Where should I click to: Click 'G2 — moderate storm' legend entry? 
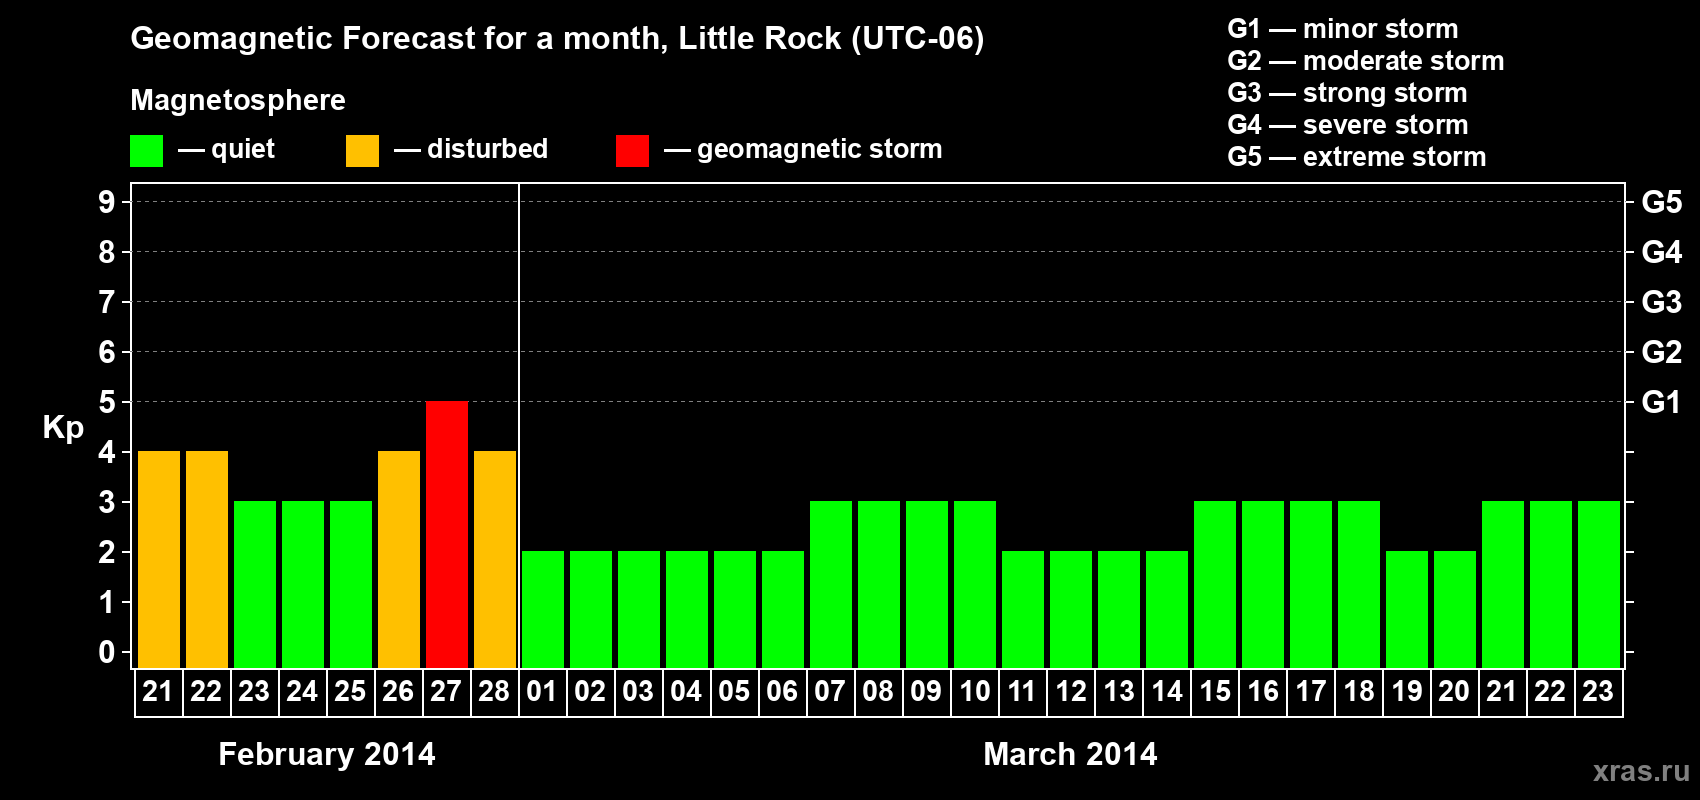[x=1366, y=61]
